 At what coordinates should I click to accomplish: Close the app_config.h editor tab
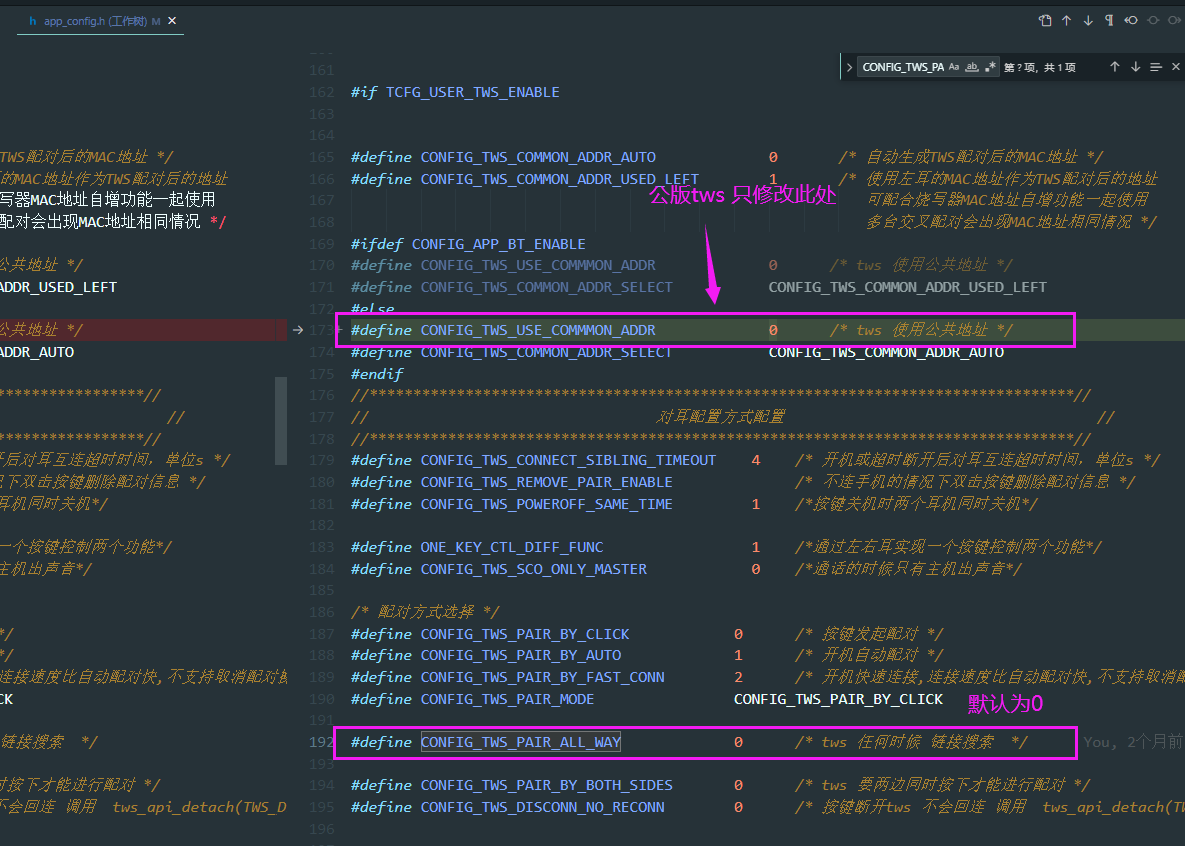click(172, 20)
